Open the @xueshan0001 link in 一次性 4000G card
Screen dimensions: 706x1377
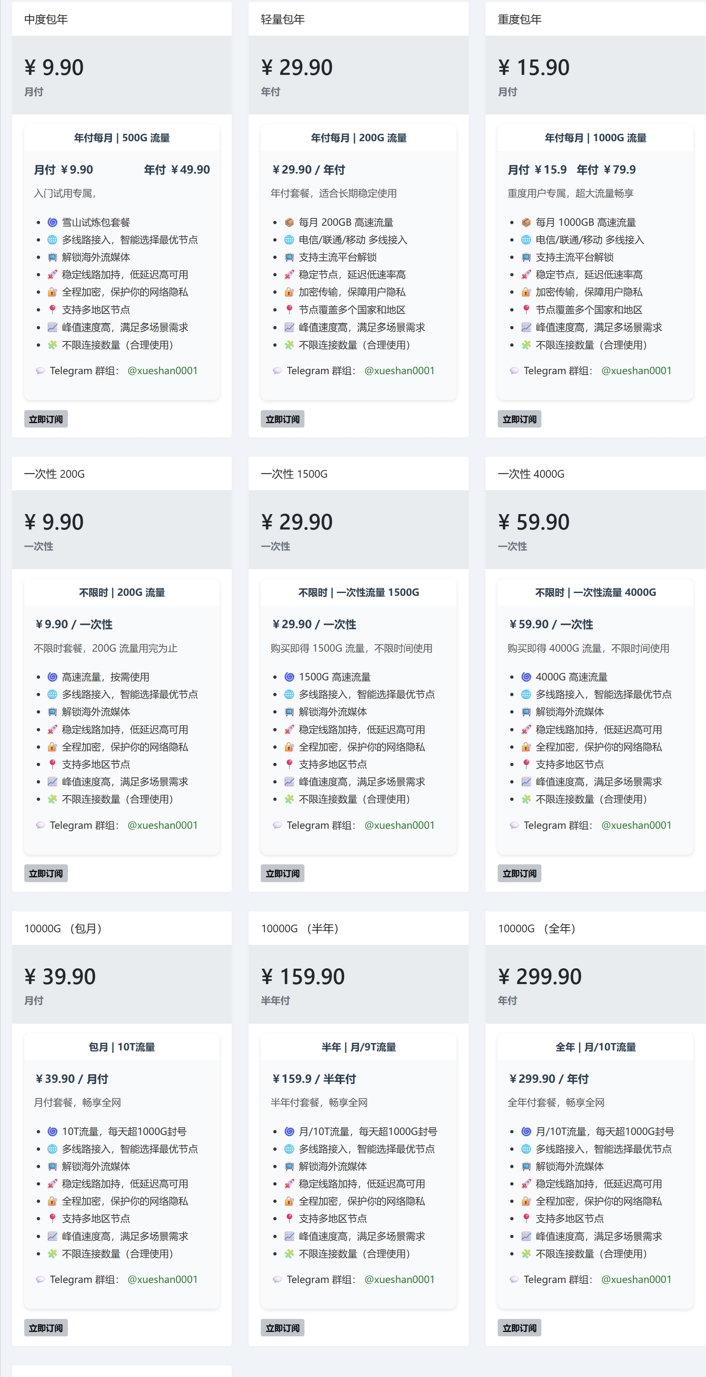(x=636, y=825)
